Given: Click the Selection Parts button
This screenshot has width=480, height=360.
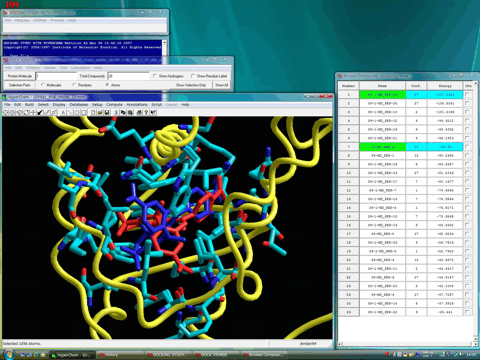Looking at the screenshot, I should (20, 85).
